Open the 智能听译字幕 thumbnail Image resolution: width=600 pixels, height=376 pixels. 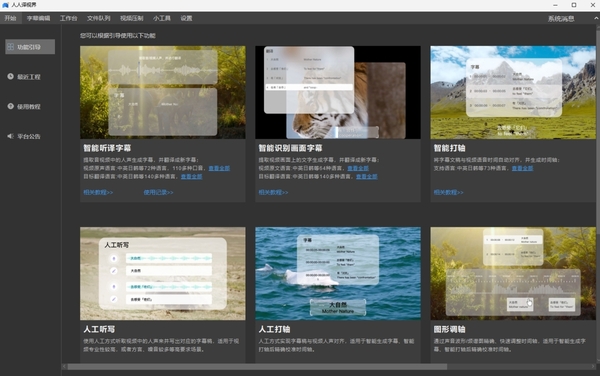click(x=163, y=92)
